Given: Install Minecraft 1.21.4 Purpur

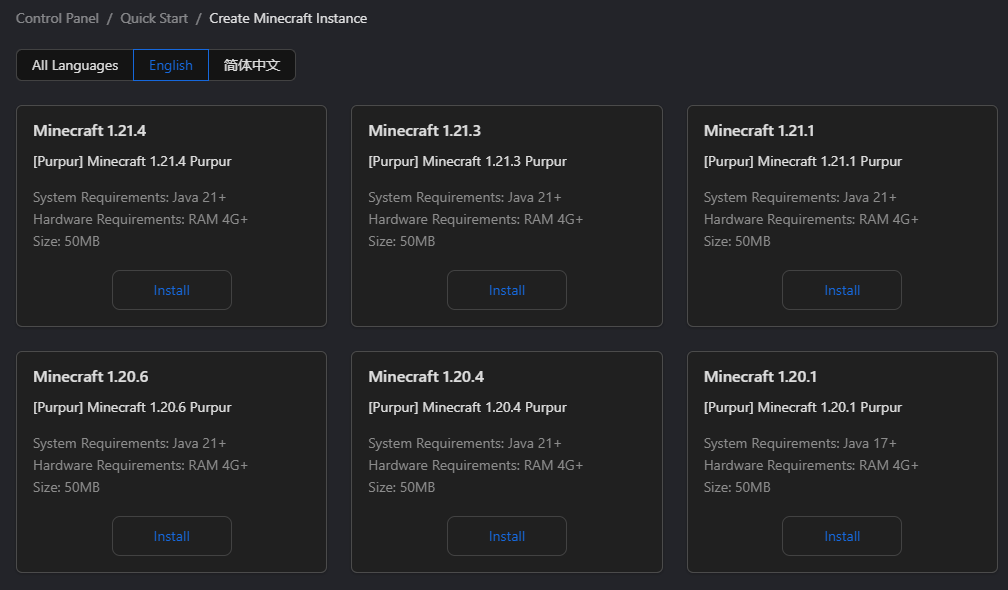Looking at the screenshot, I should (x=172, y=290).
